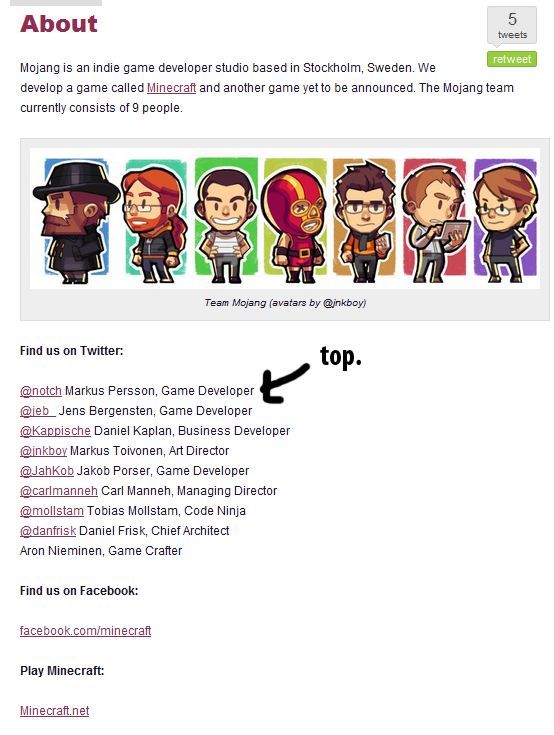Open the @jnkboy Twitter link
Image resolution: width=554 pixels, height=735 pixels.
point(44,451)
